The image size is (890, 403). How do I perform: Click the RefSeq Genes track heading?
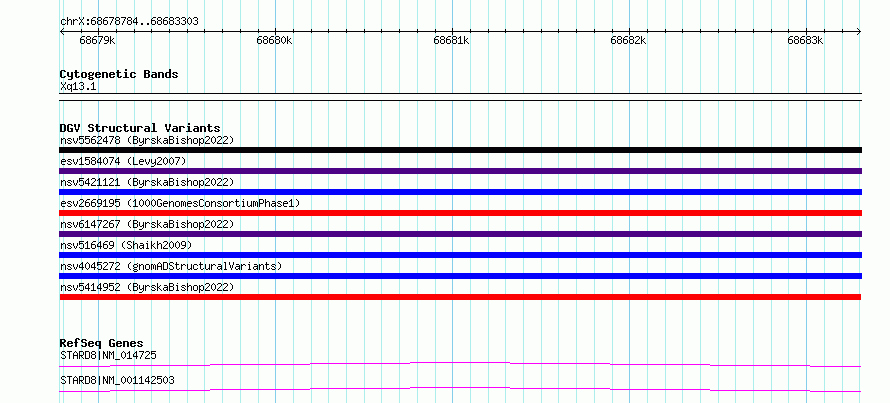101,343
